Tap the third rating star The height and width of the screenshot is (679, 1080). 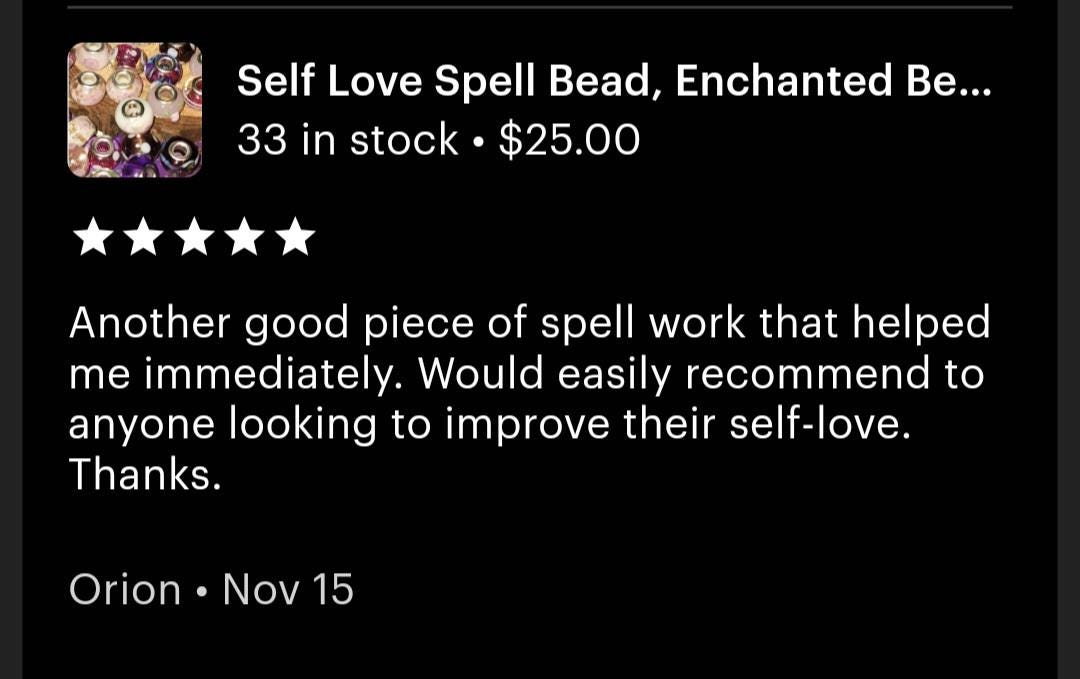pyautogui.click(x=194, y=237)
